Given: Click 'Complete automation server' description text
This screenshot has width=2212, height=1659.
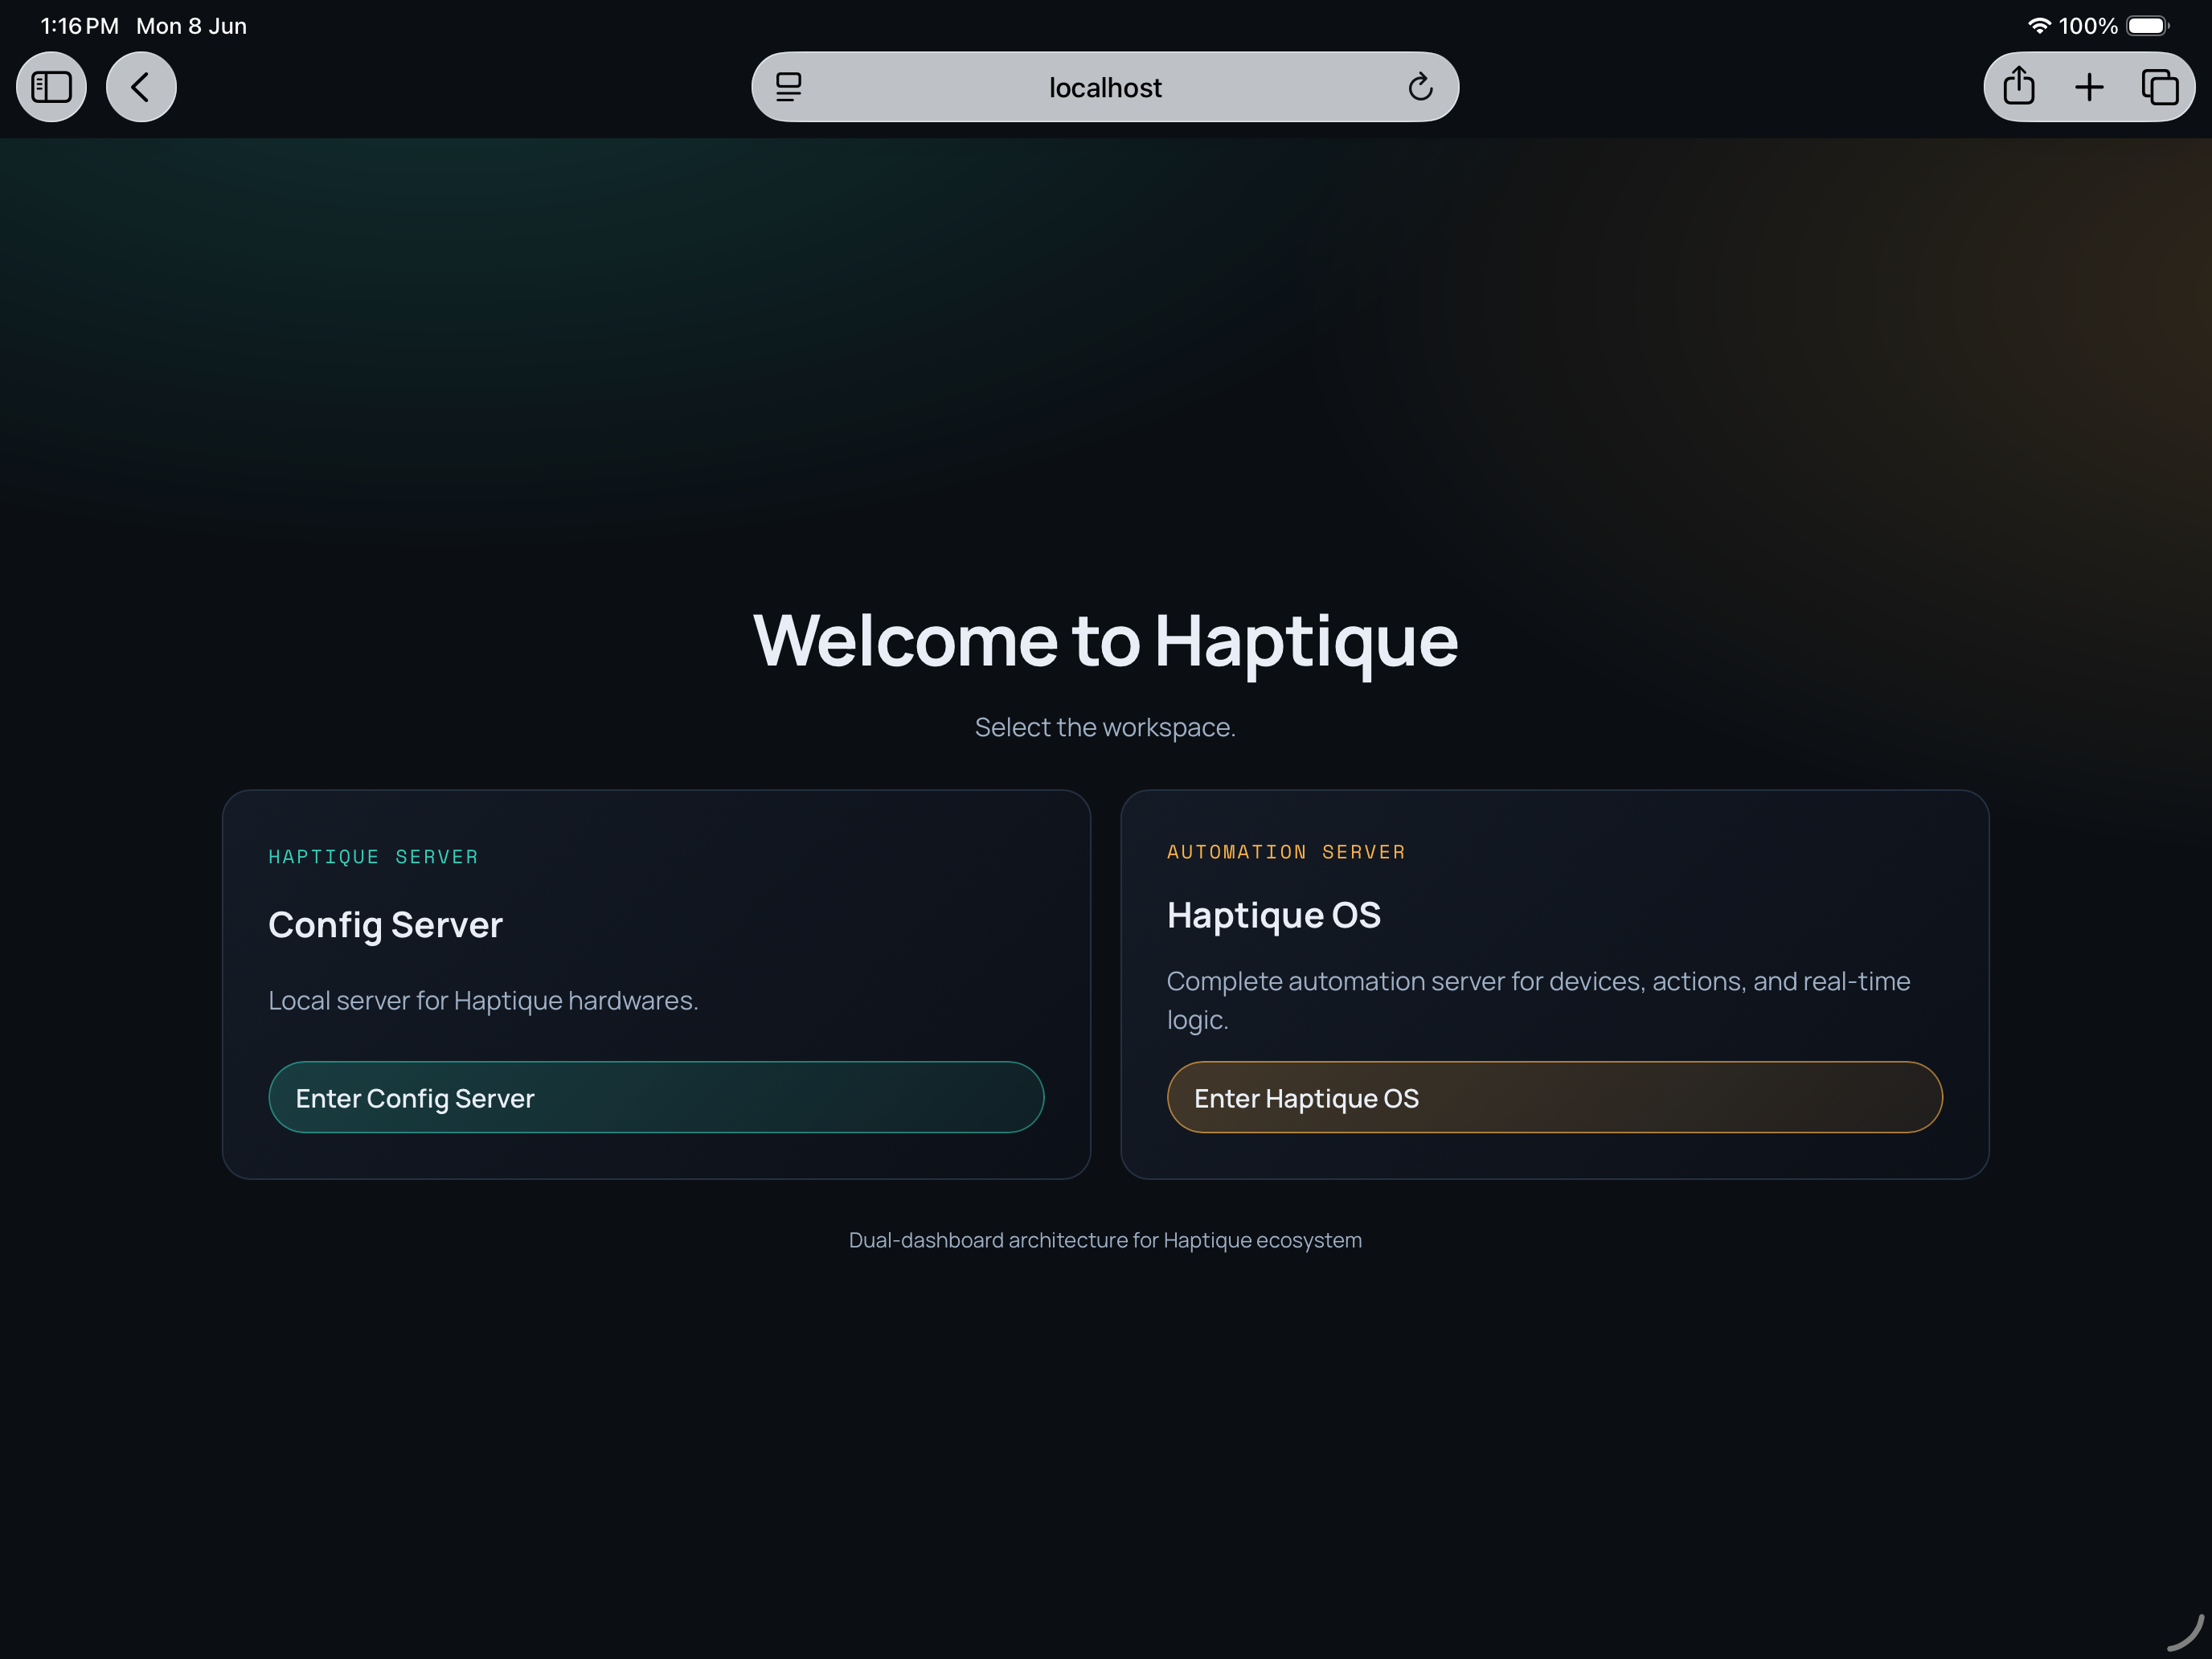Looking at the screenshot, I should [1538, 1000].
